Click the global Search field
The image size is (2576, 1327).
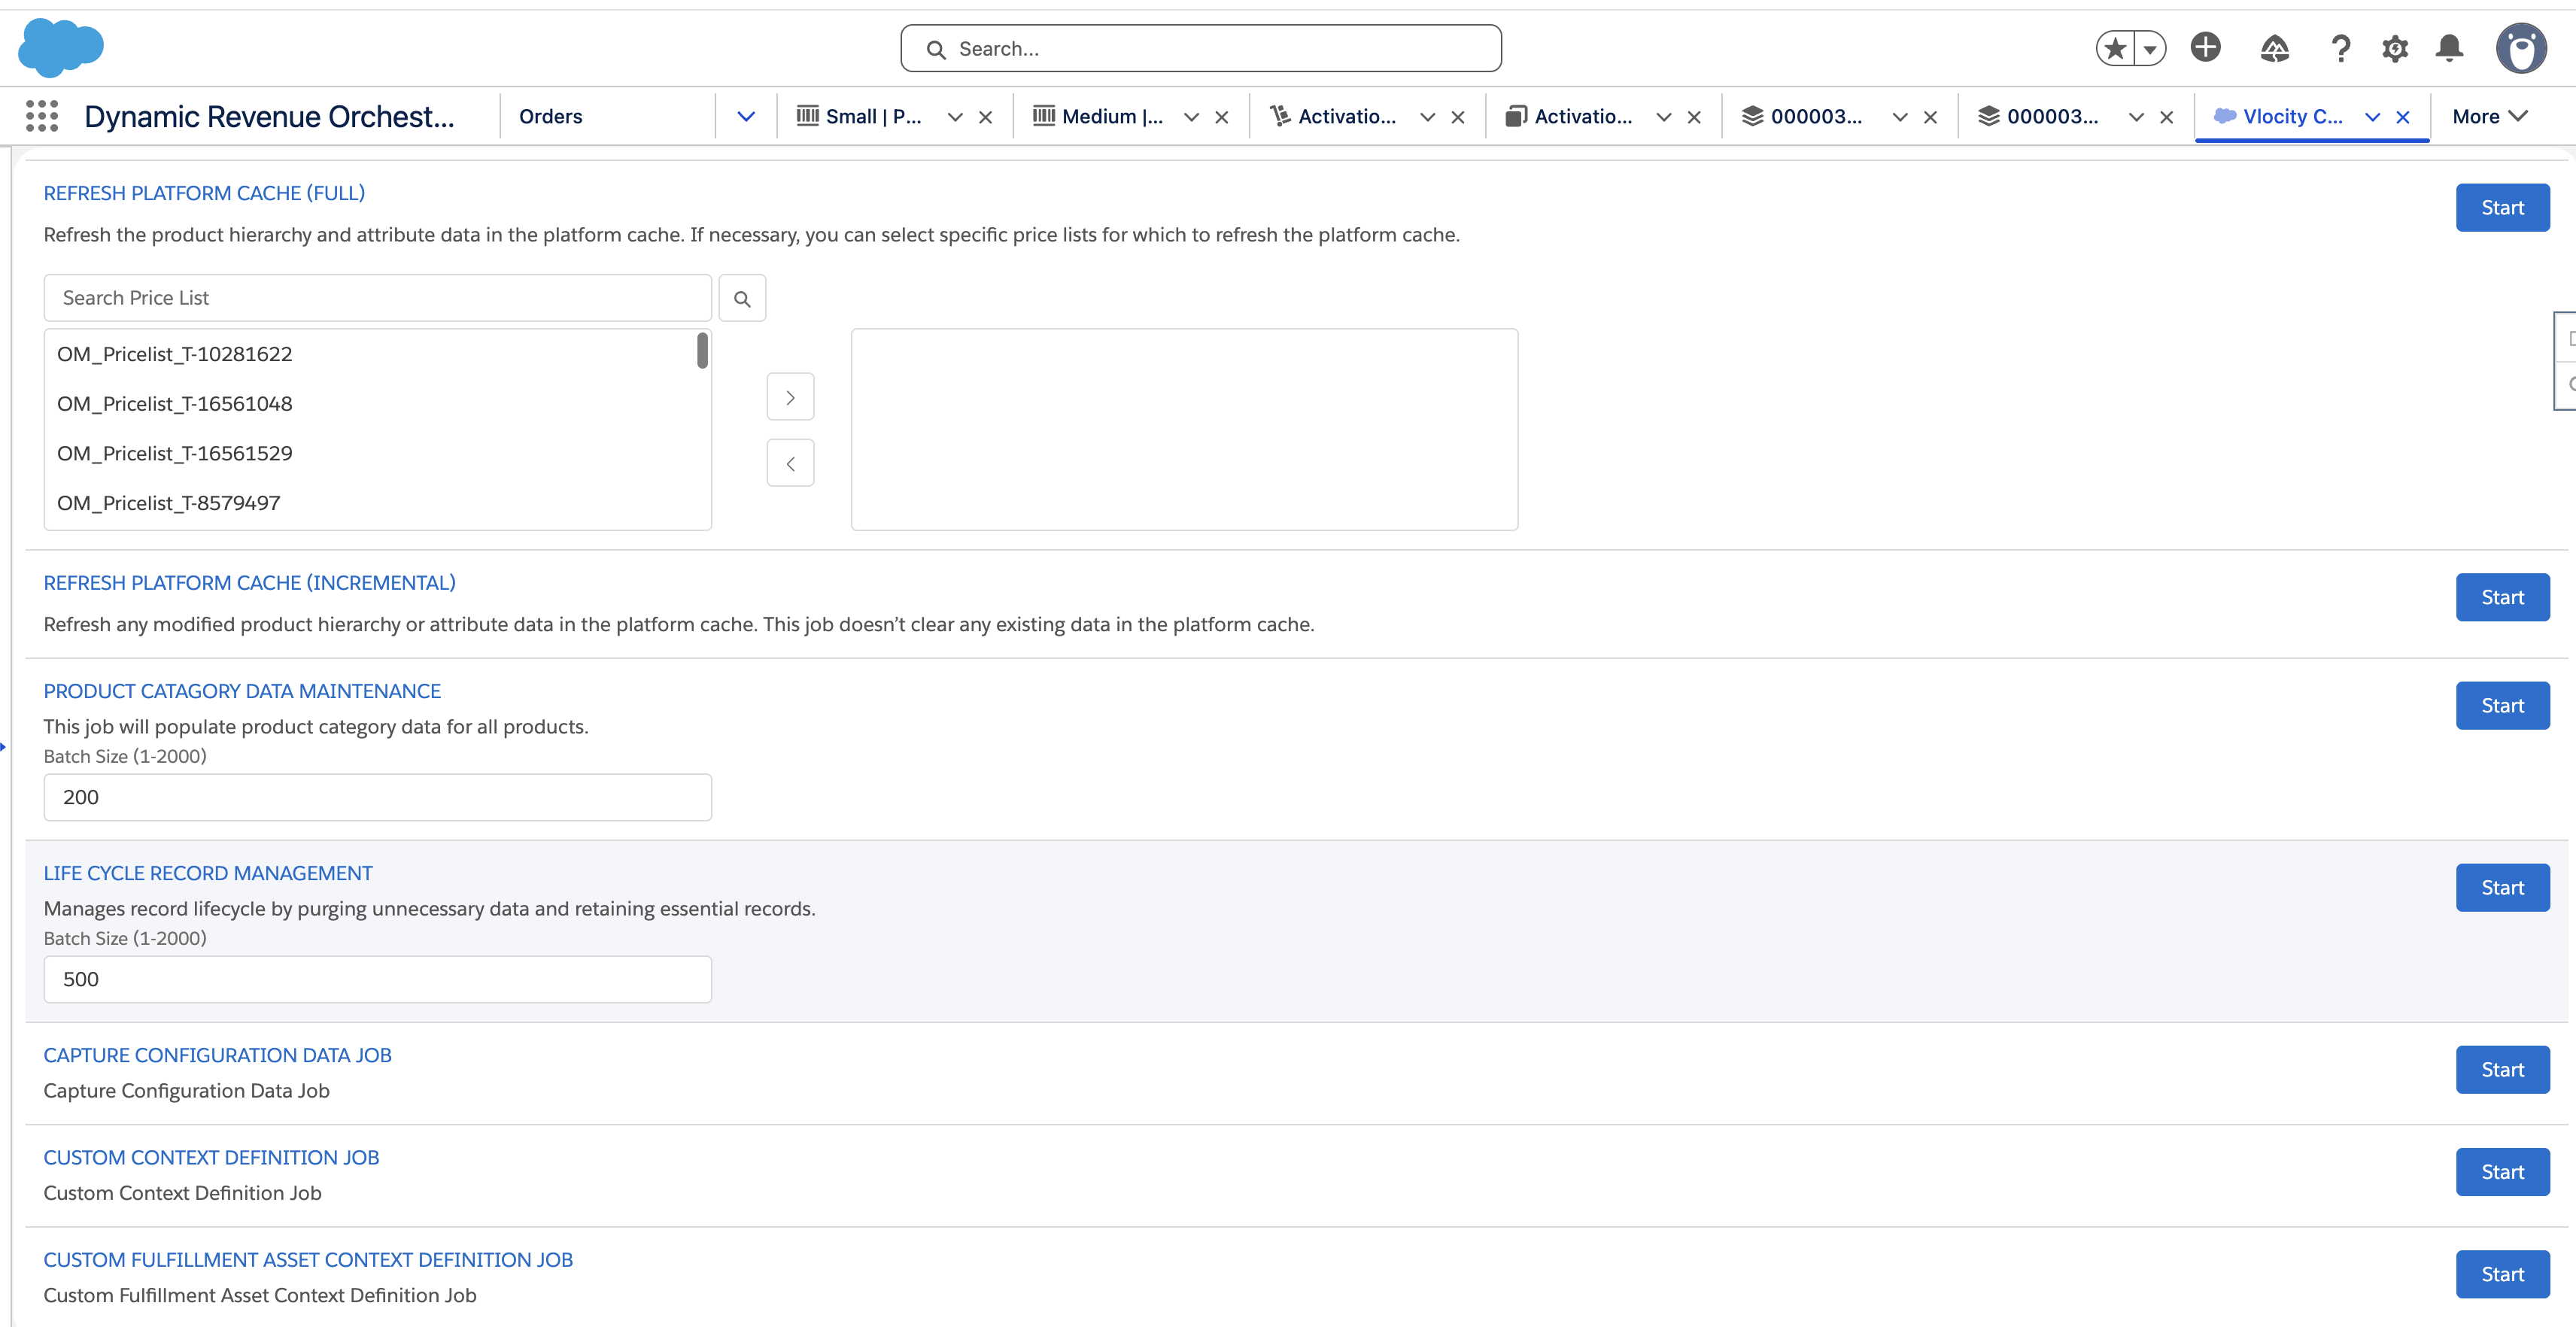[x=1200, y=48]
